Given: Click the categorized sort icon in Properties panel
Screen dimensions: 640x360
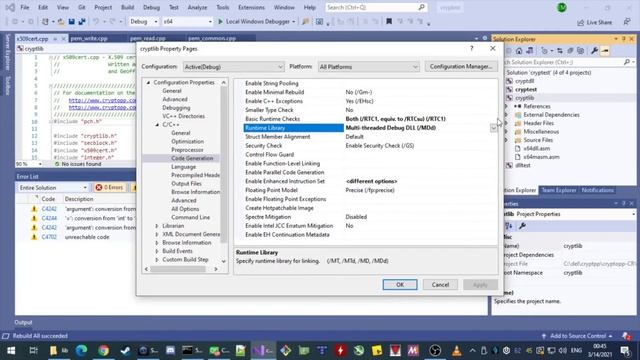Looking at the screenshot, I should (x=509, y=226).
